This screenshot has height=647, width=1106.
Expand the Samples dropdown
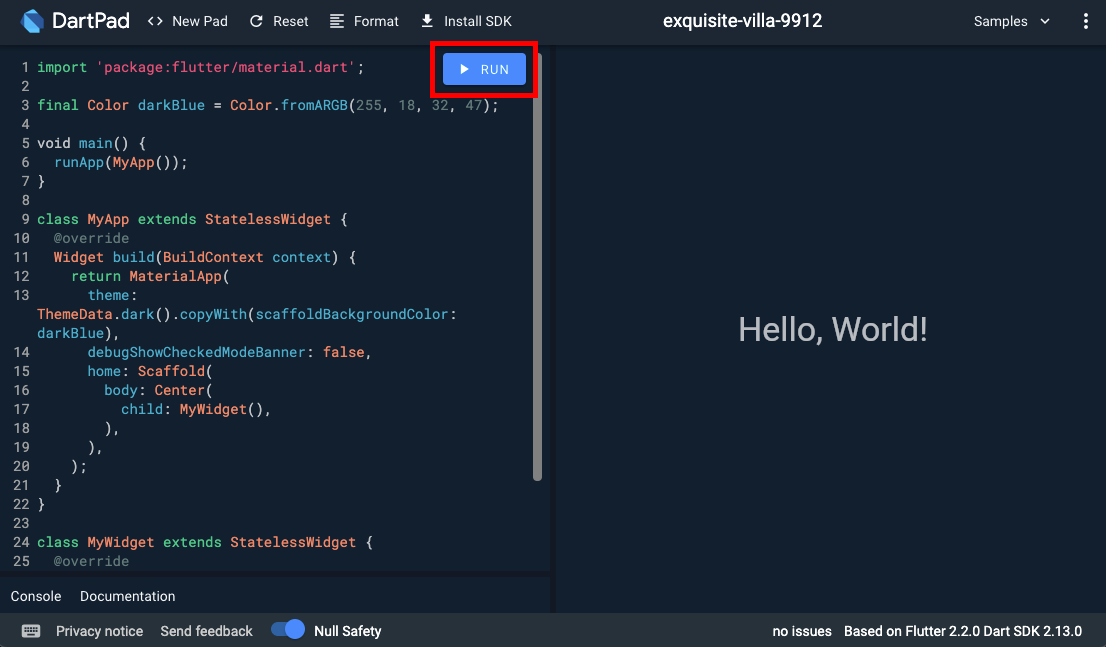pyautogui.click(x=1012, y=21)
